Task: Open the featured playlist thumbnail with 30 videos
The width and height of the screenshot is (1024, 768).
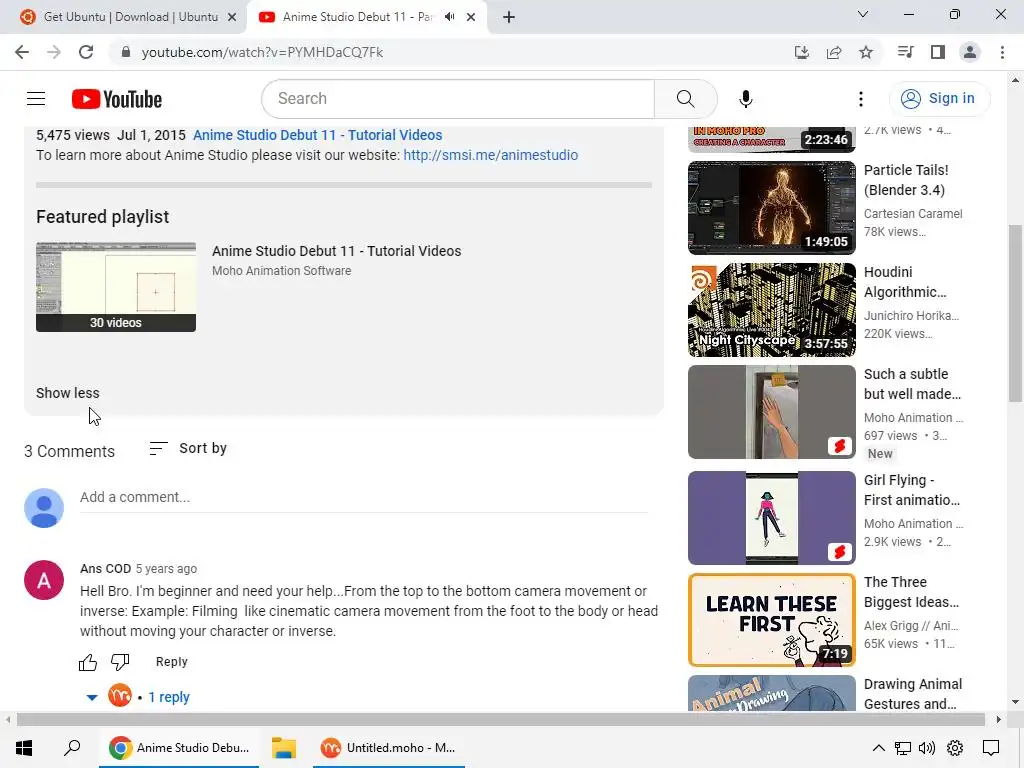Action: [x=116, y=287]
